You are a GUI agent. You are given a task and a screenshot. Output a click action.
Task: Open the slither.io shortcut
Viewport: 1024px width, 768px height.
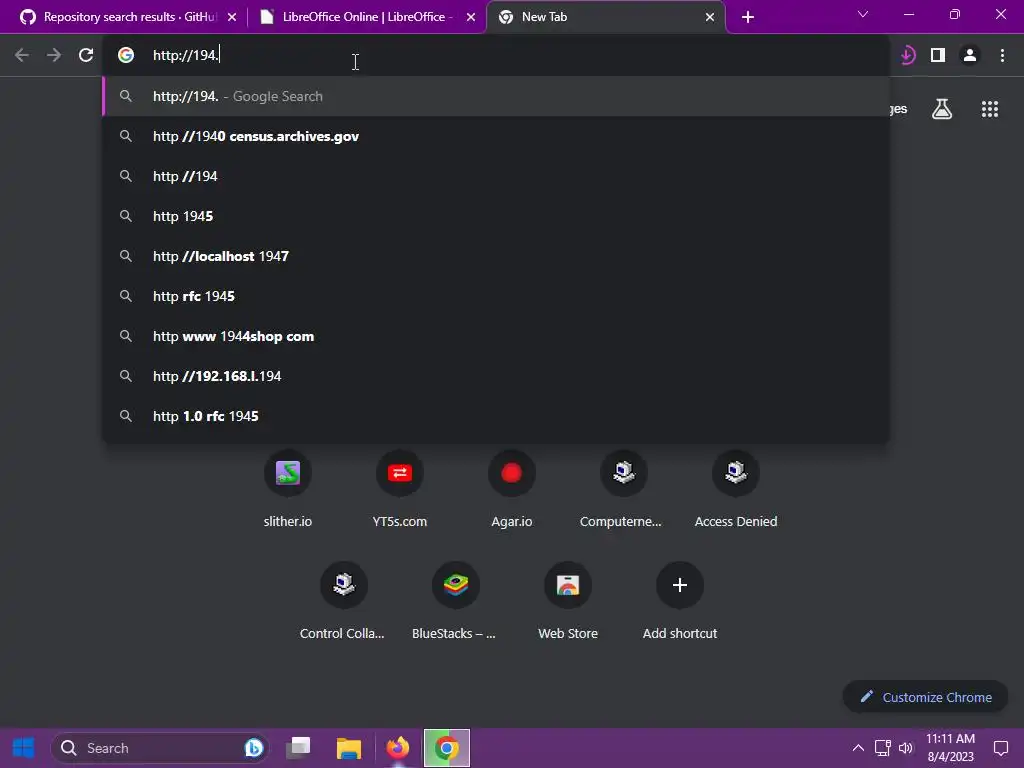tap(287, 488)
